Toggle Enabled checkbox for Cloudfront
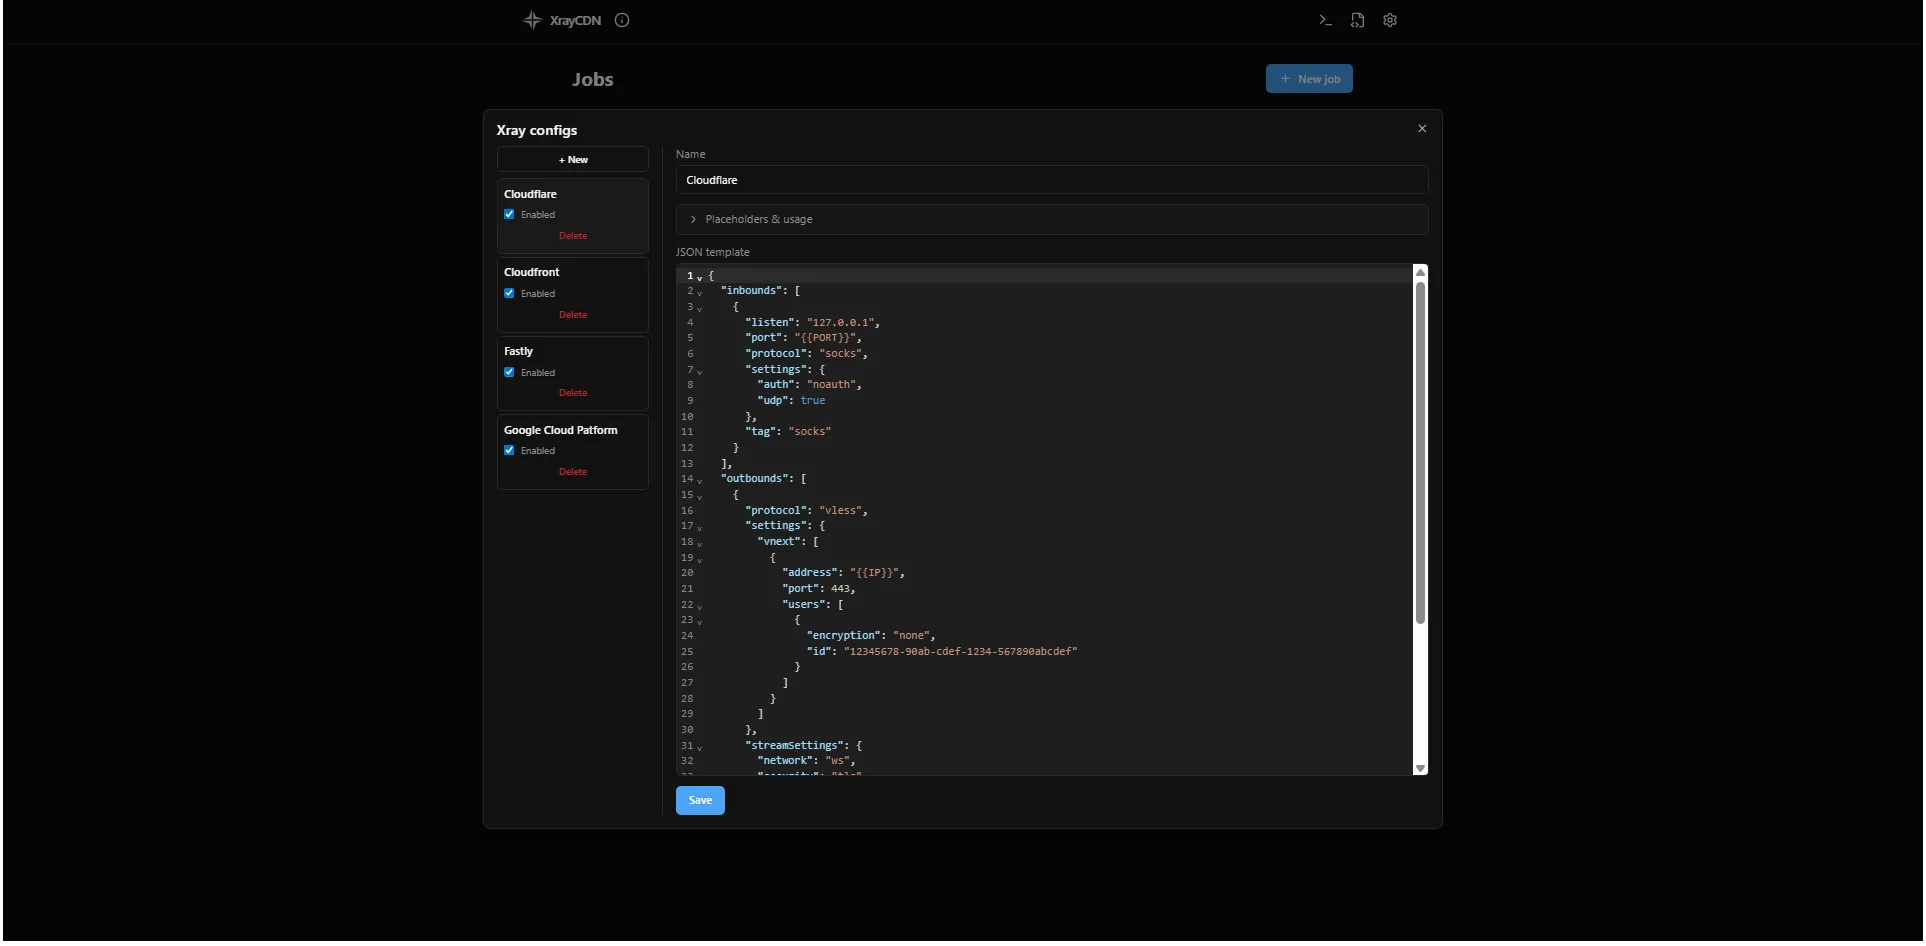Image resolution: width=1926 pixels, height=946 pixels. click(509, 294)
